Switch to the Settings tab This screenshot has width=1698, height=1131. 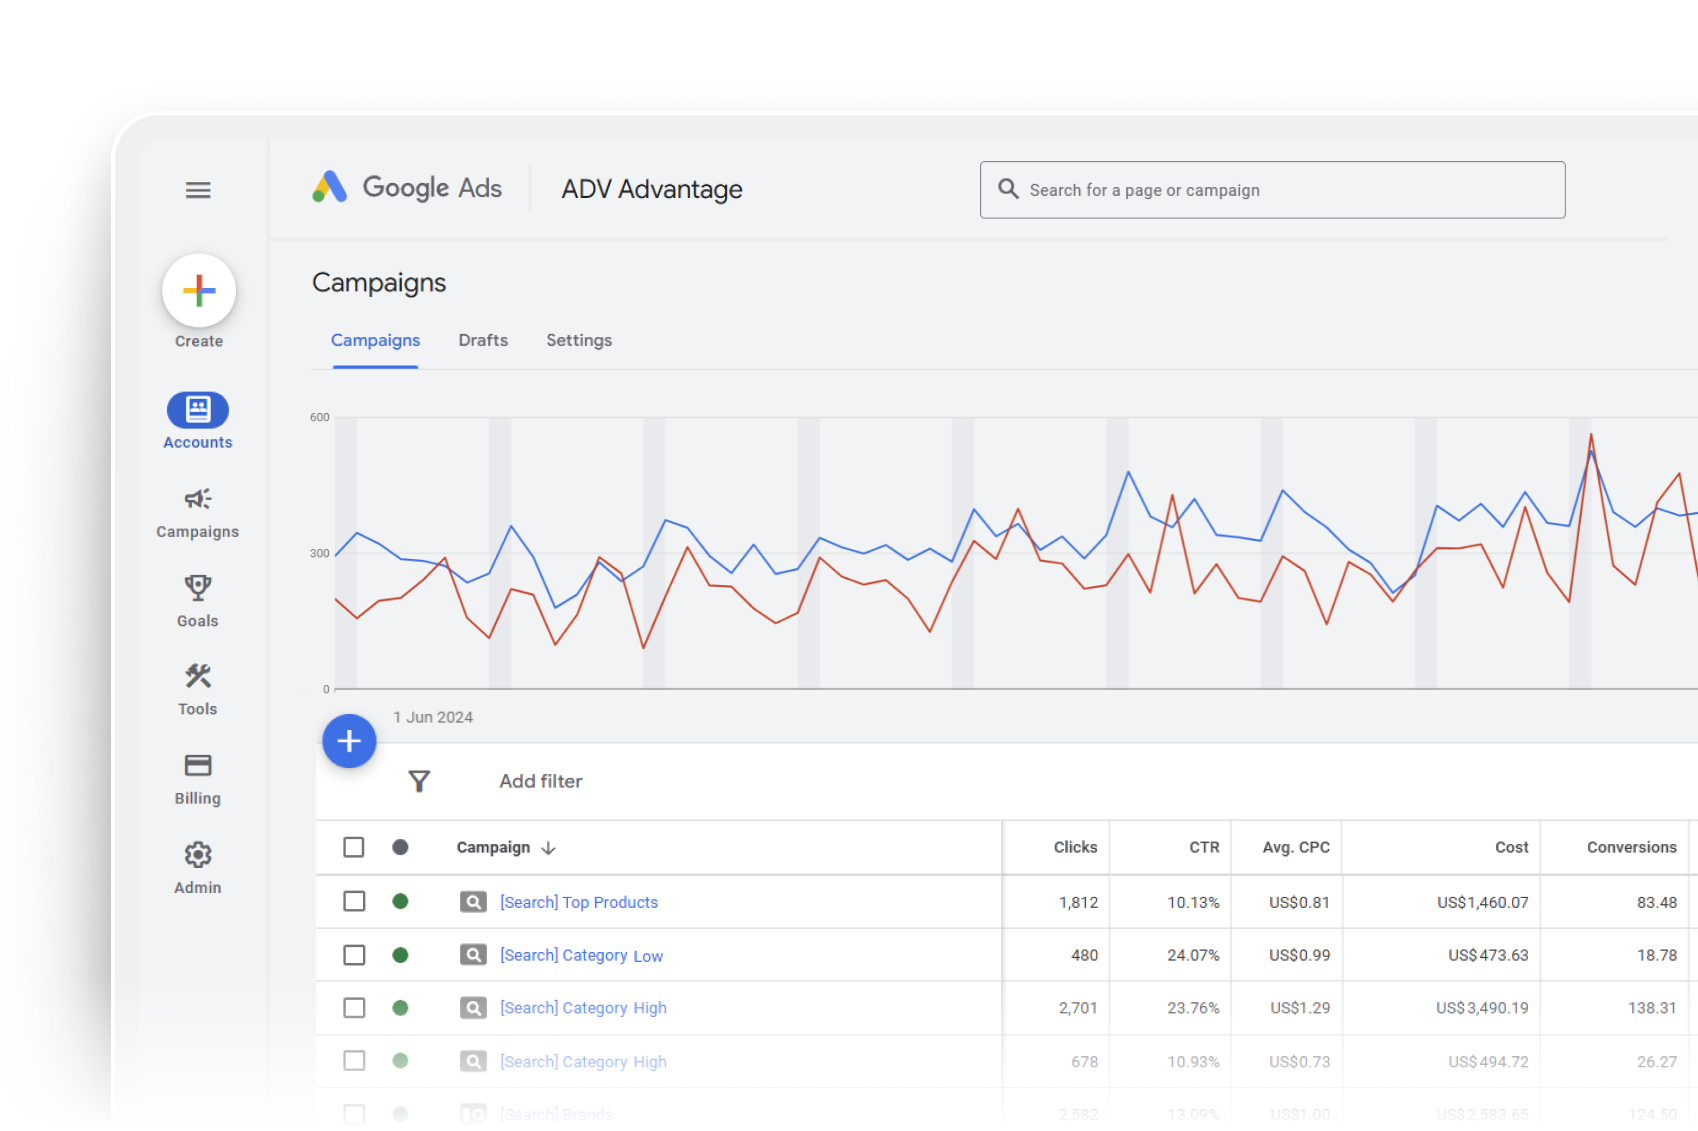click(579, 340)
